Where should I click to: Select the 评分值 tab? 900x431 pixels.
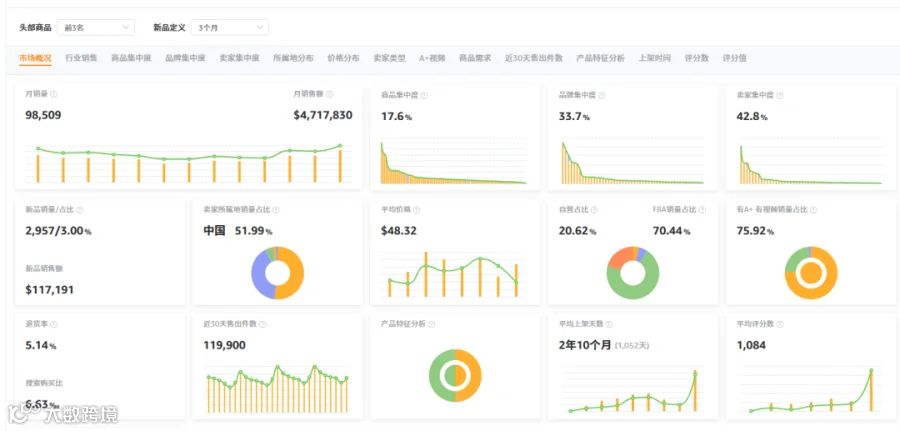click(x=735, y=58)
